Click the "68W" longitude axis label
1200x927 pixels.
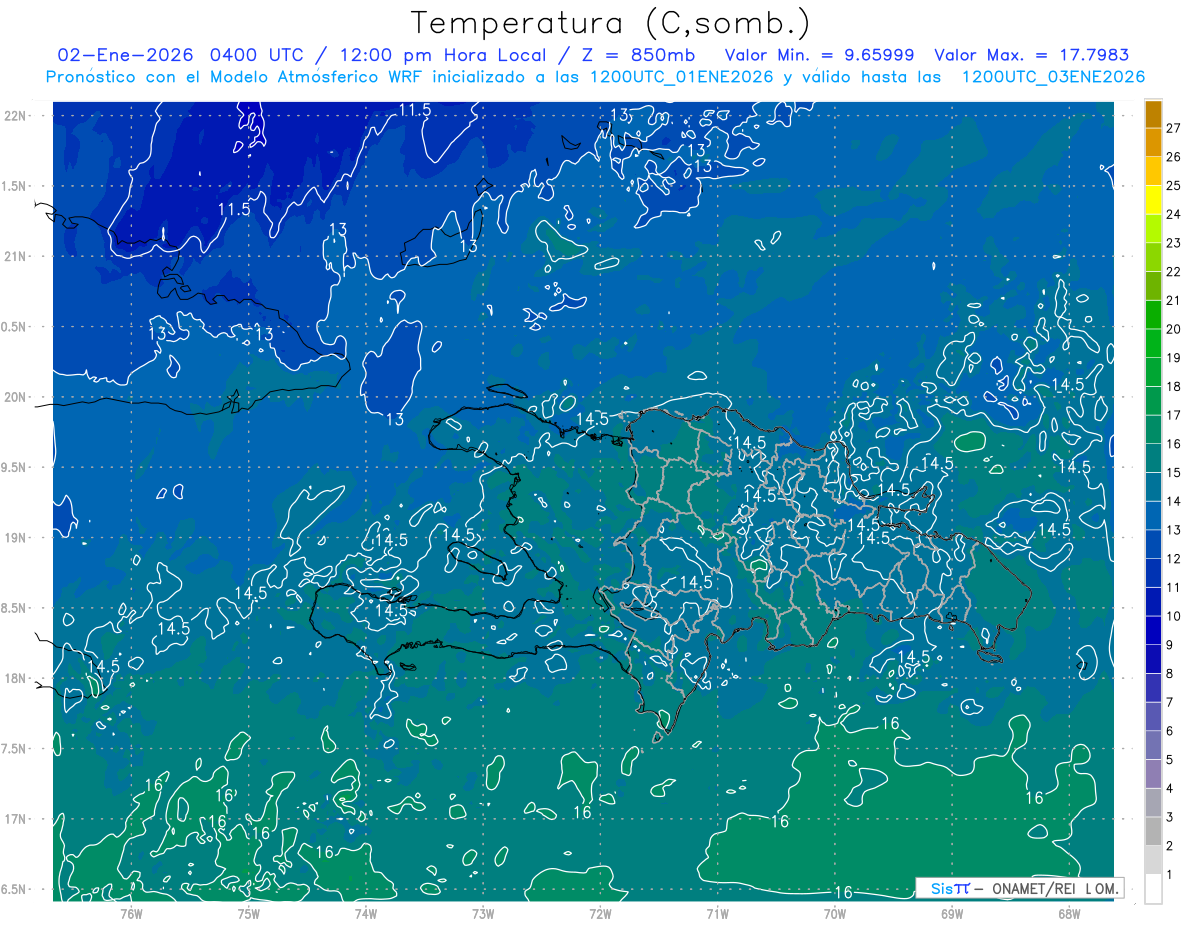pos(1068,913)
